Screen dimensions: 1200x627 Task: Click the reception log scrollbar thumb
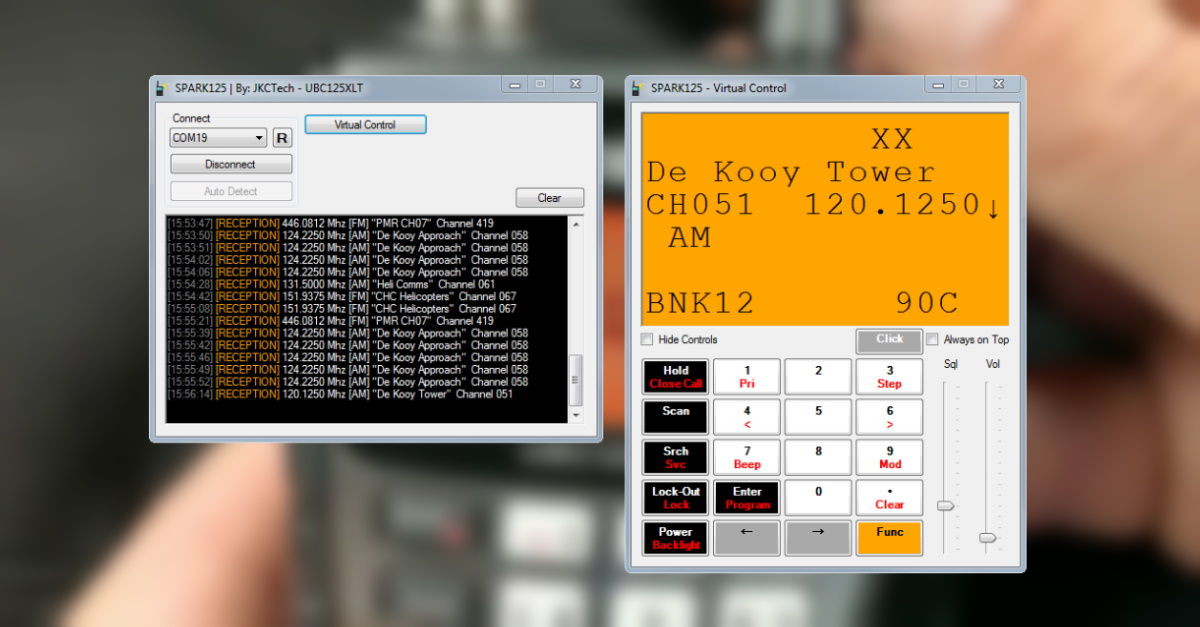(576, 379)
